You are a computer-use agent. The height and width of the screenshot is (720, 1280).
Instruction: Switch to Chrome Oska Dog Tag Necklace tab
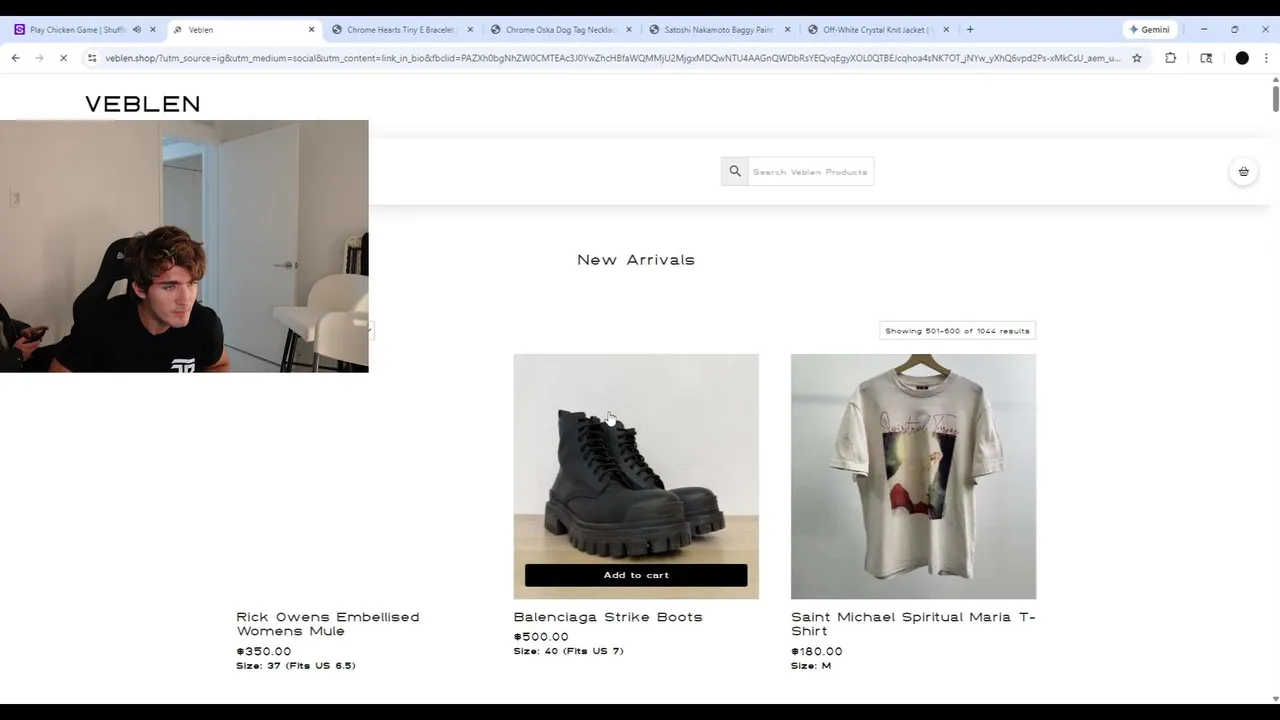point(560,30)
